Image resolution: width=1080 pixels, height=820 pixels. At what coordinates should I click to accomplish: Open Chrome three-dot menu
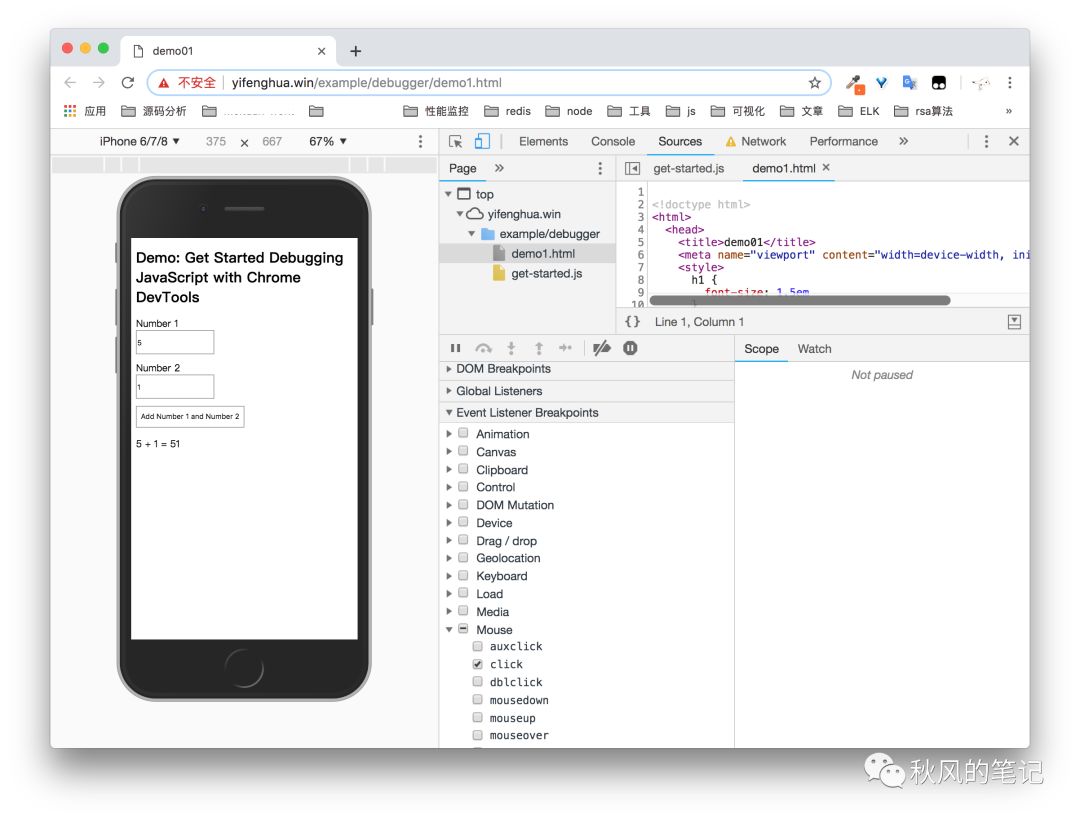[1010, 83]
